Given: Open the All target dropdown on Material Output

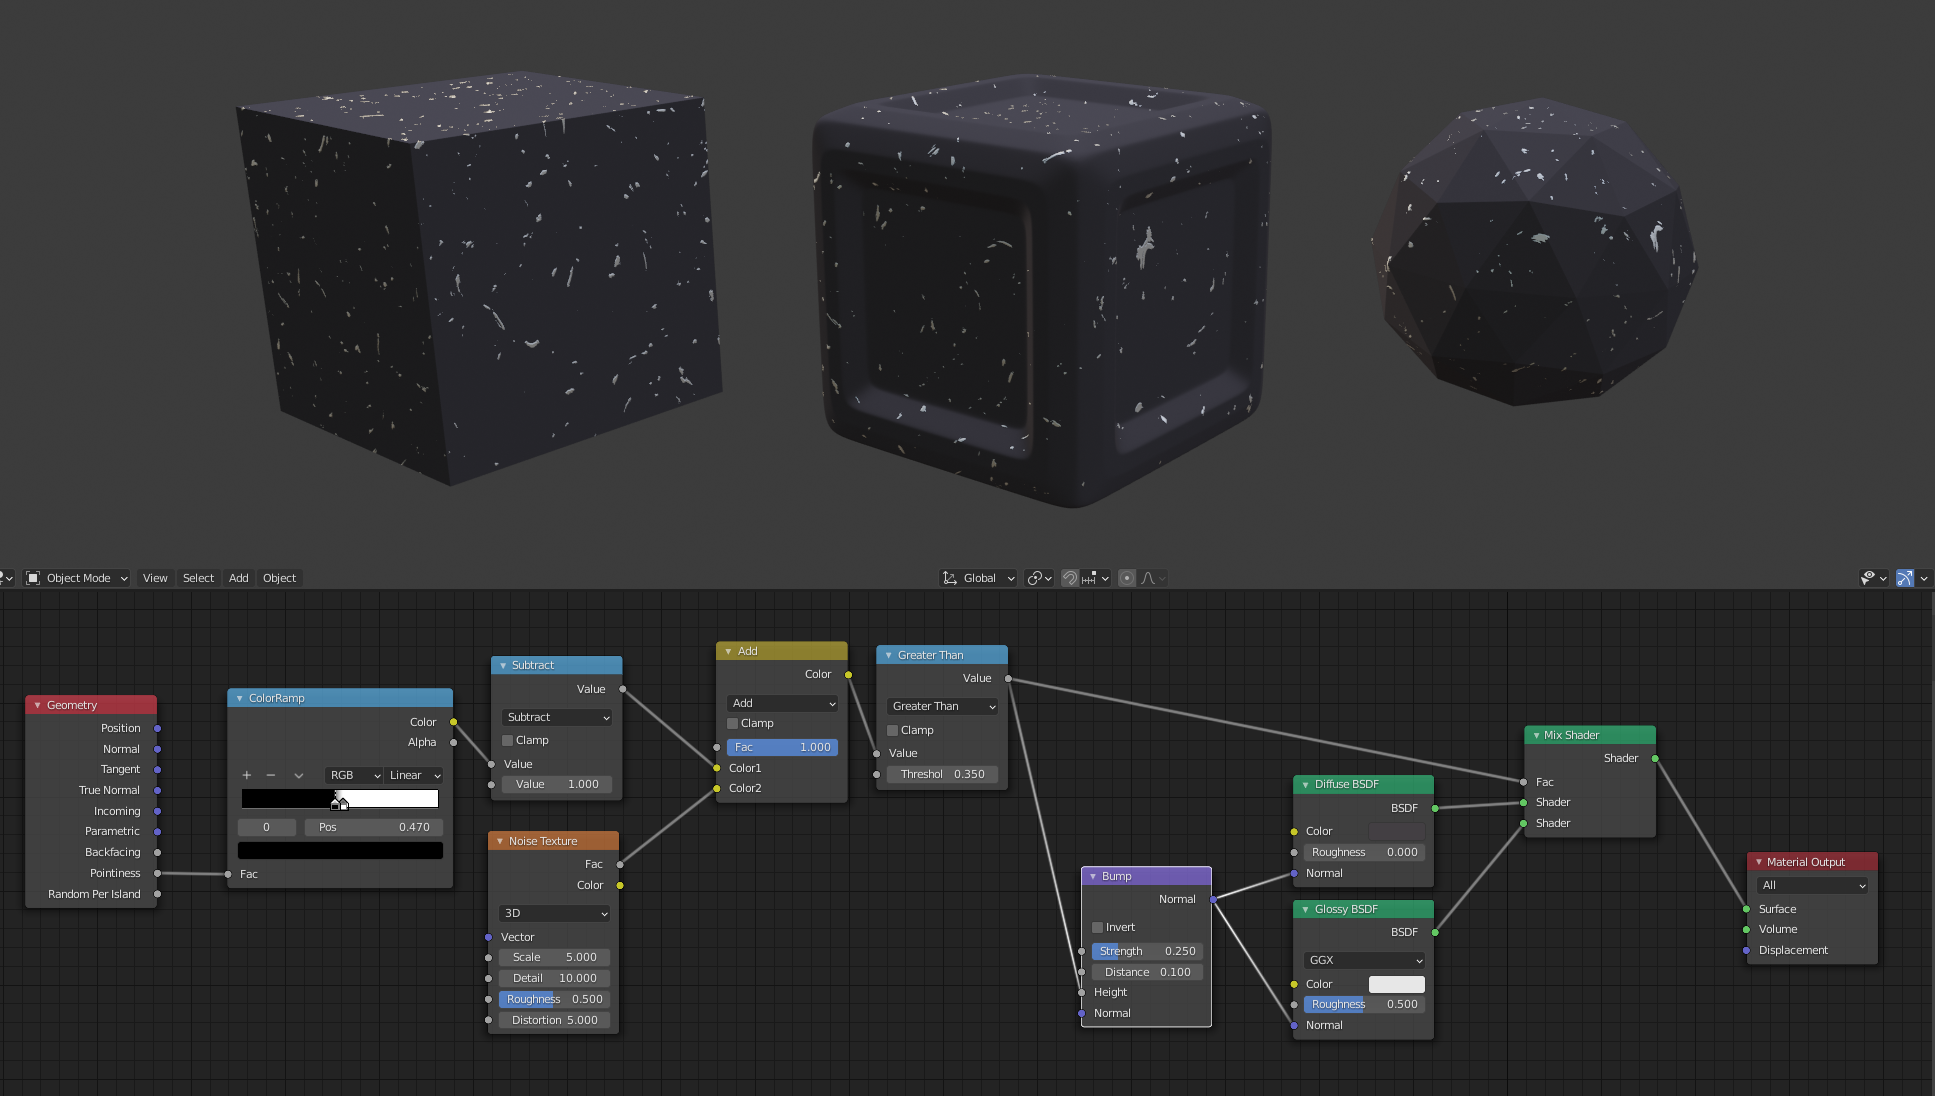Looking at the screenshot, I should click(1812, 885).
